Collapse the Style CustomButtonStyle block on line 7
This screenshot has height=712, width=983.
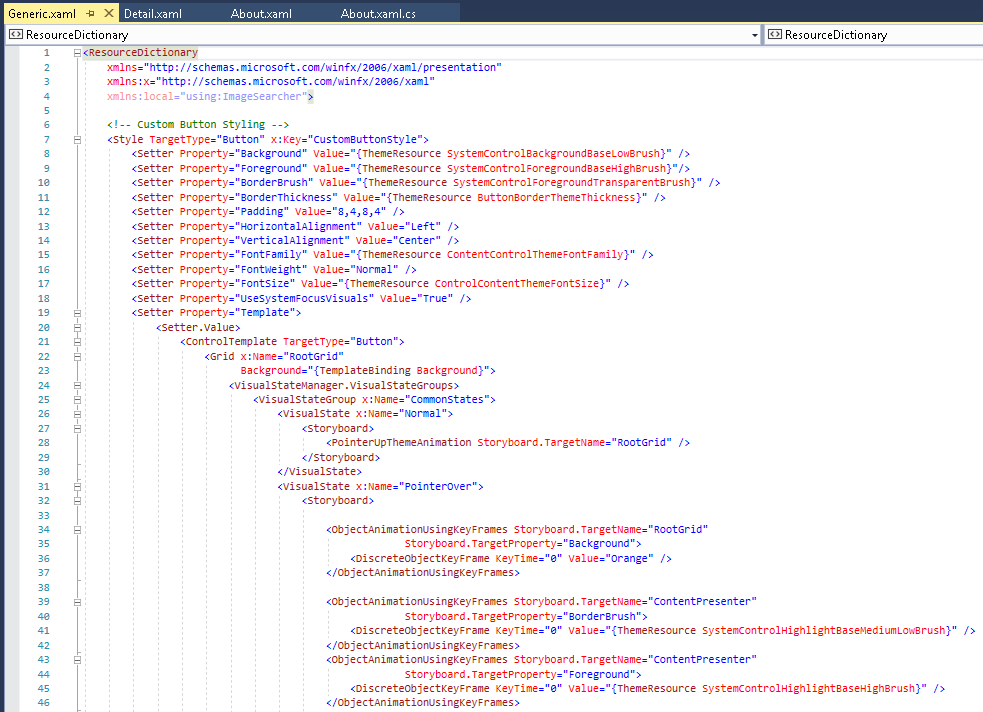pyautogui.click(x=77, y=140)
